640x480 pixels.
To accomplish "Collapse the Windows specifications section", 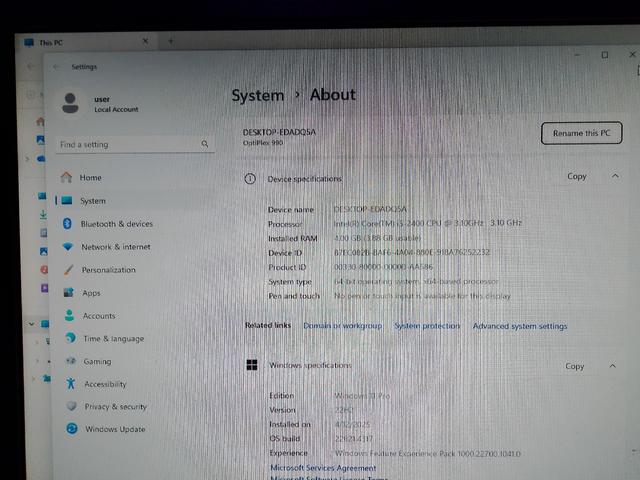I will point(613,366).
